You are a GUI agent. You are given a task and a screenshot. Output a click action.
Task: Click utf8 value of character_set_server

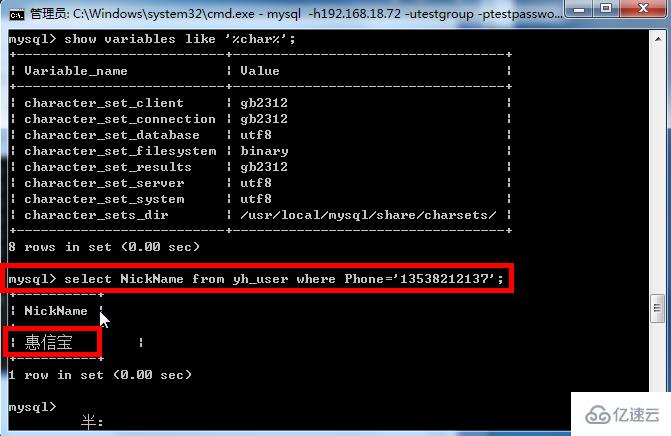256,183
